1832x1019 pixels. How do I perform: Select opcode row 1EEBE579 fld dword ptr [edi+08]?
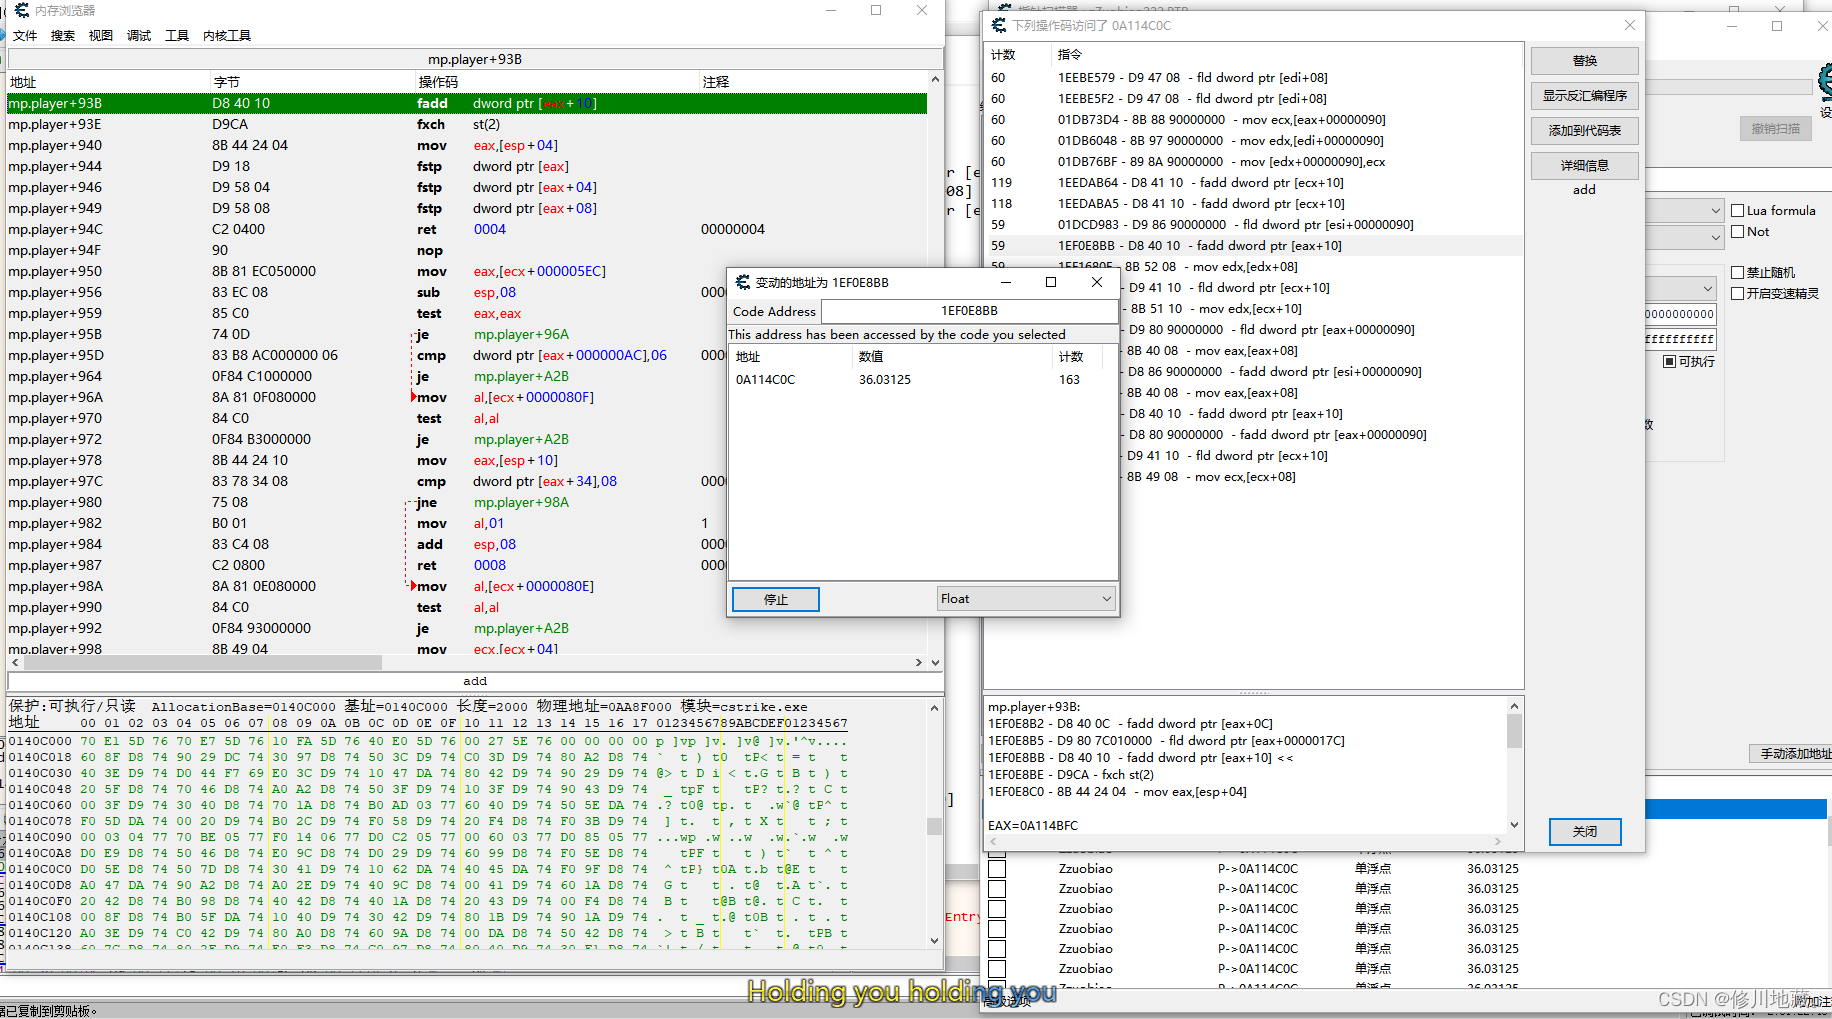click(1254, 77)
